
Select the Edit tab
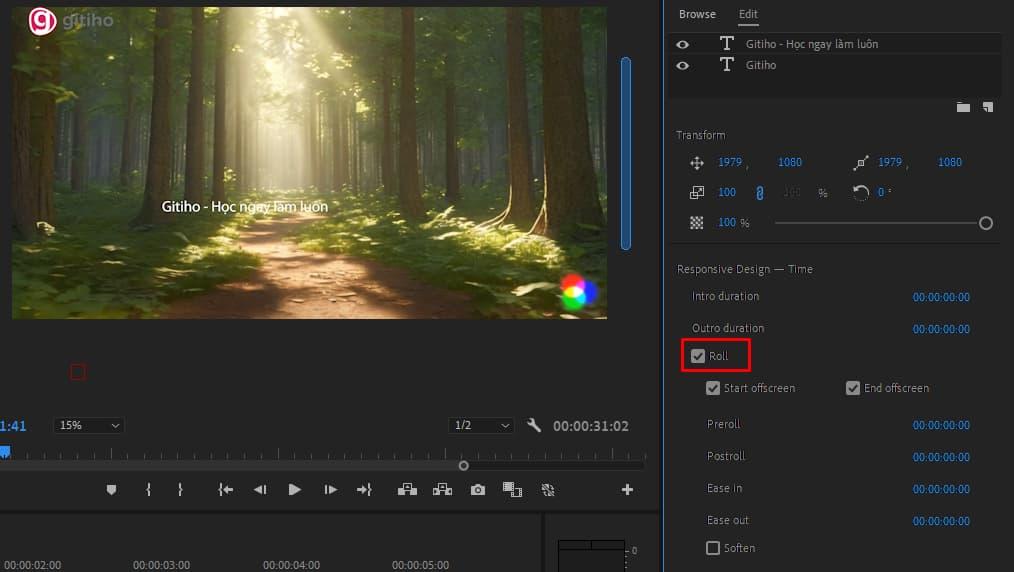[x=748, y=14]
